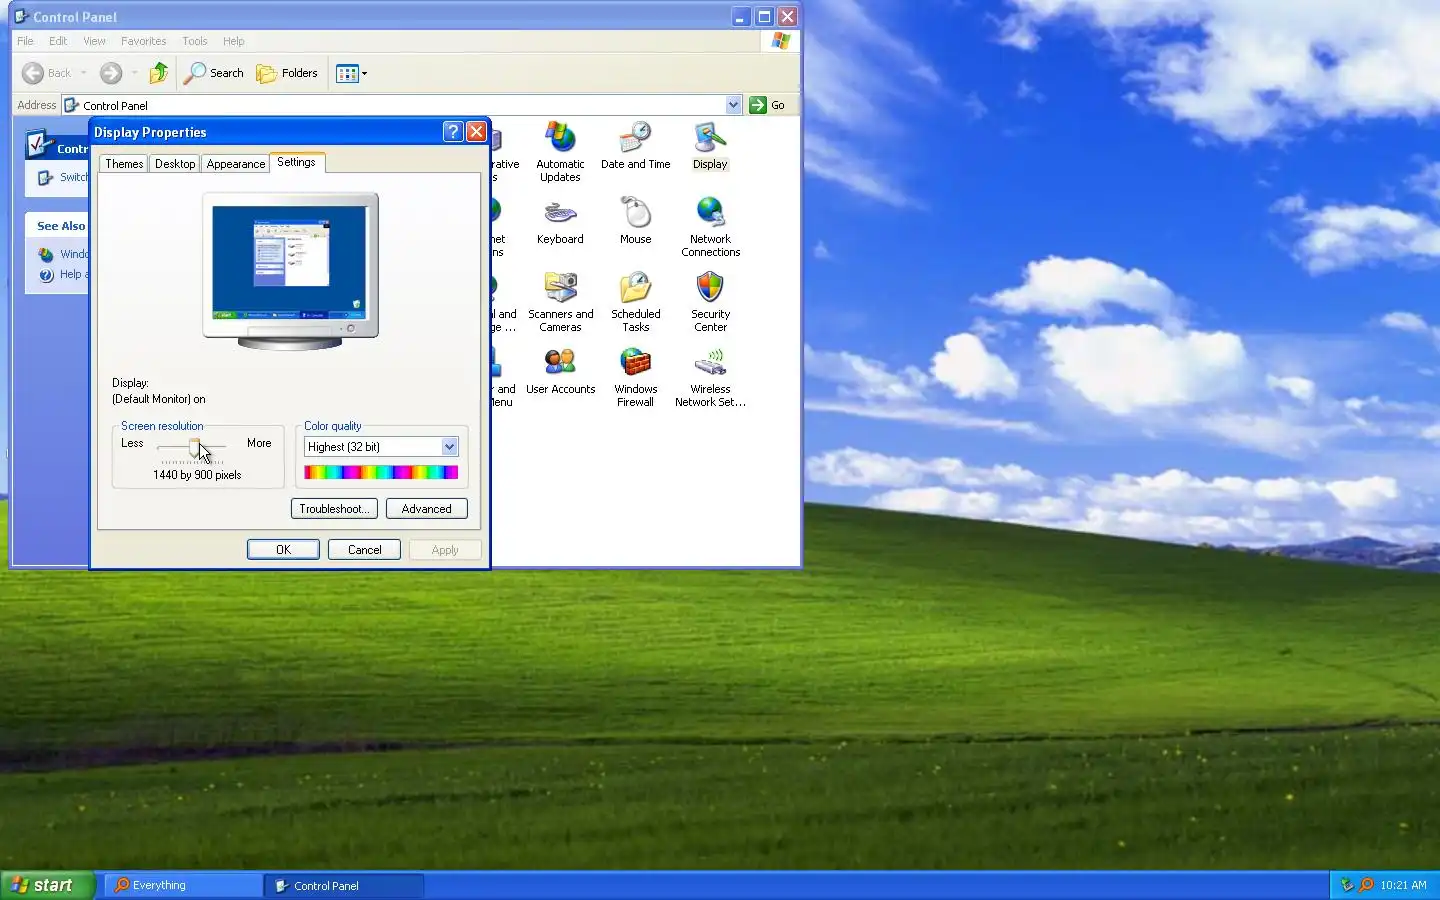Viewport: 1440px width, 900px height.
Task: Open the Keyboard icon
Action: tap(560, 221)
